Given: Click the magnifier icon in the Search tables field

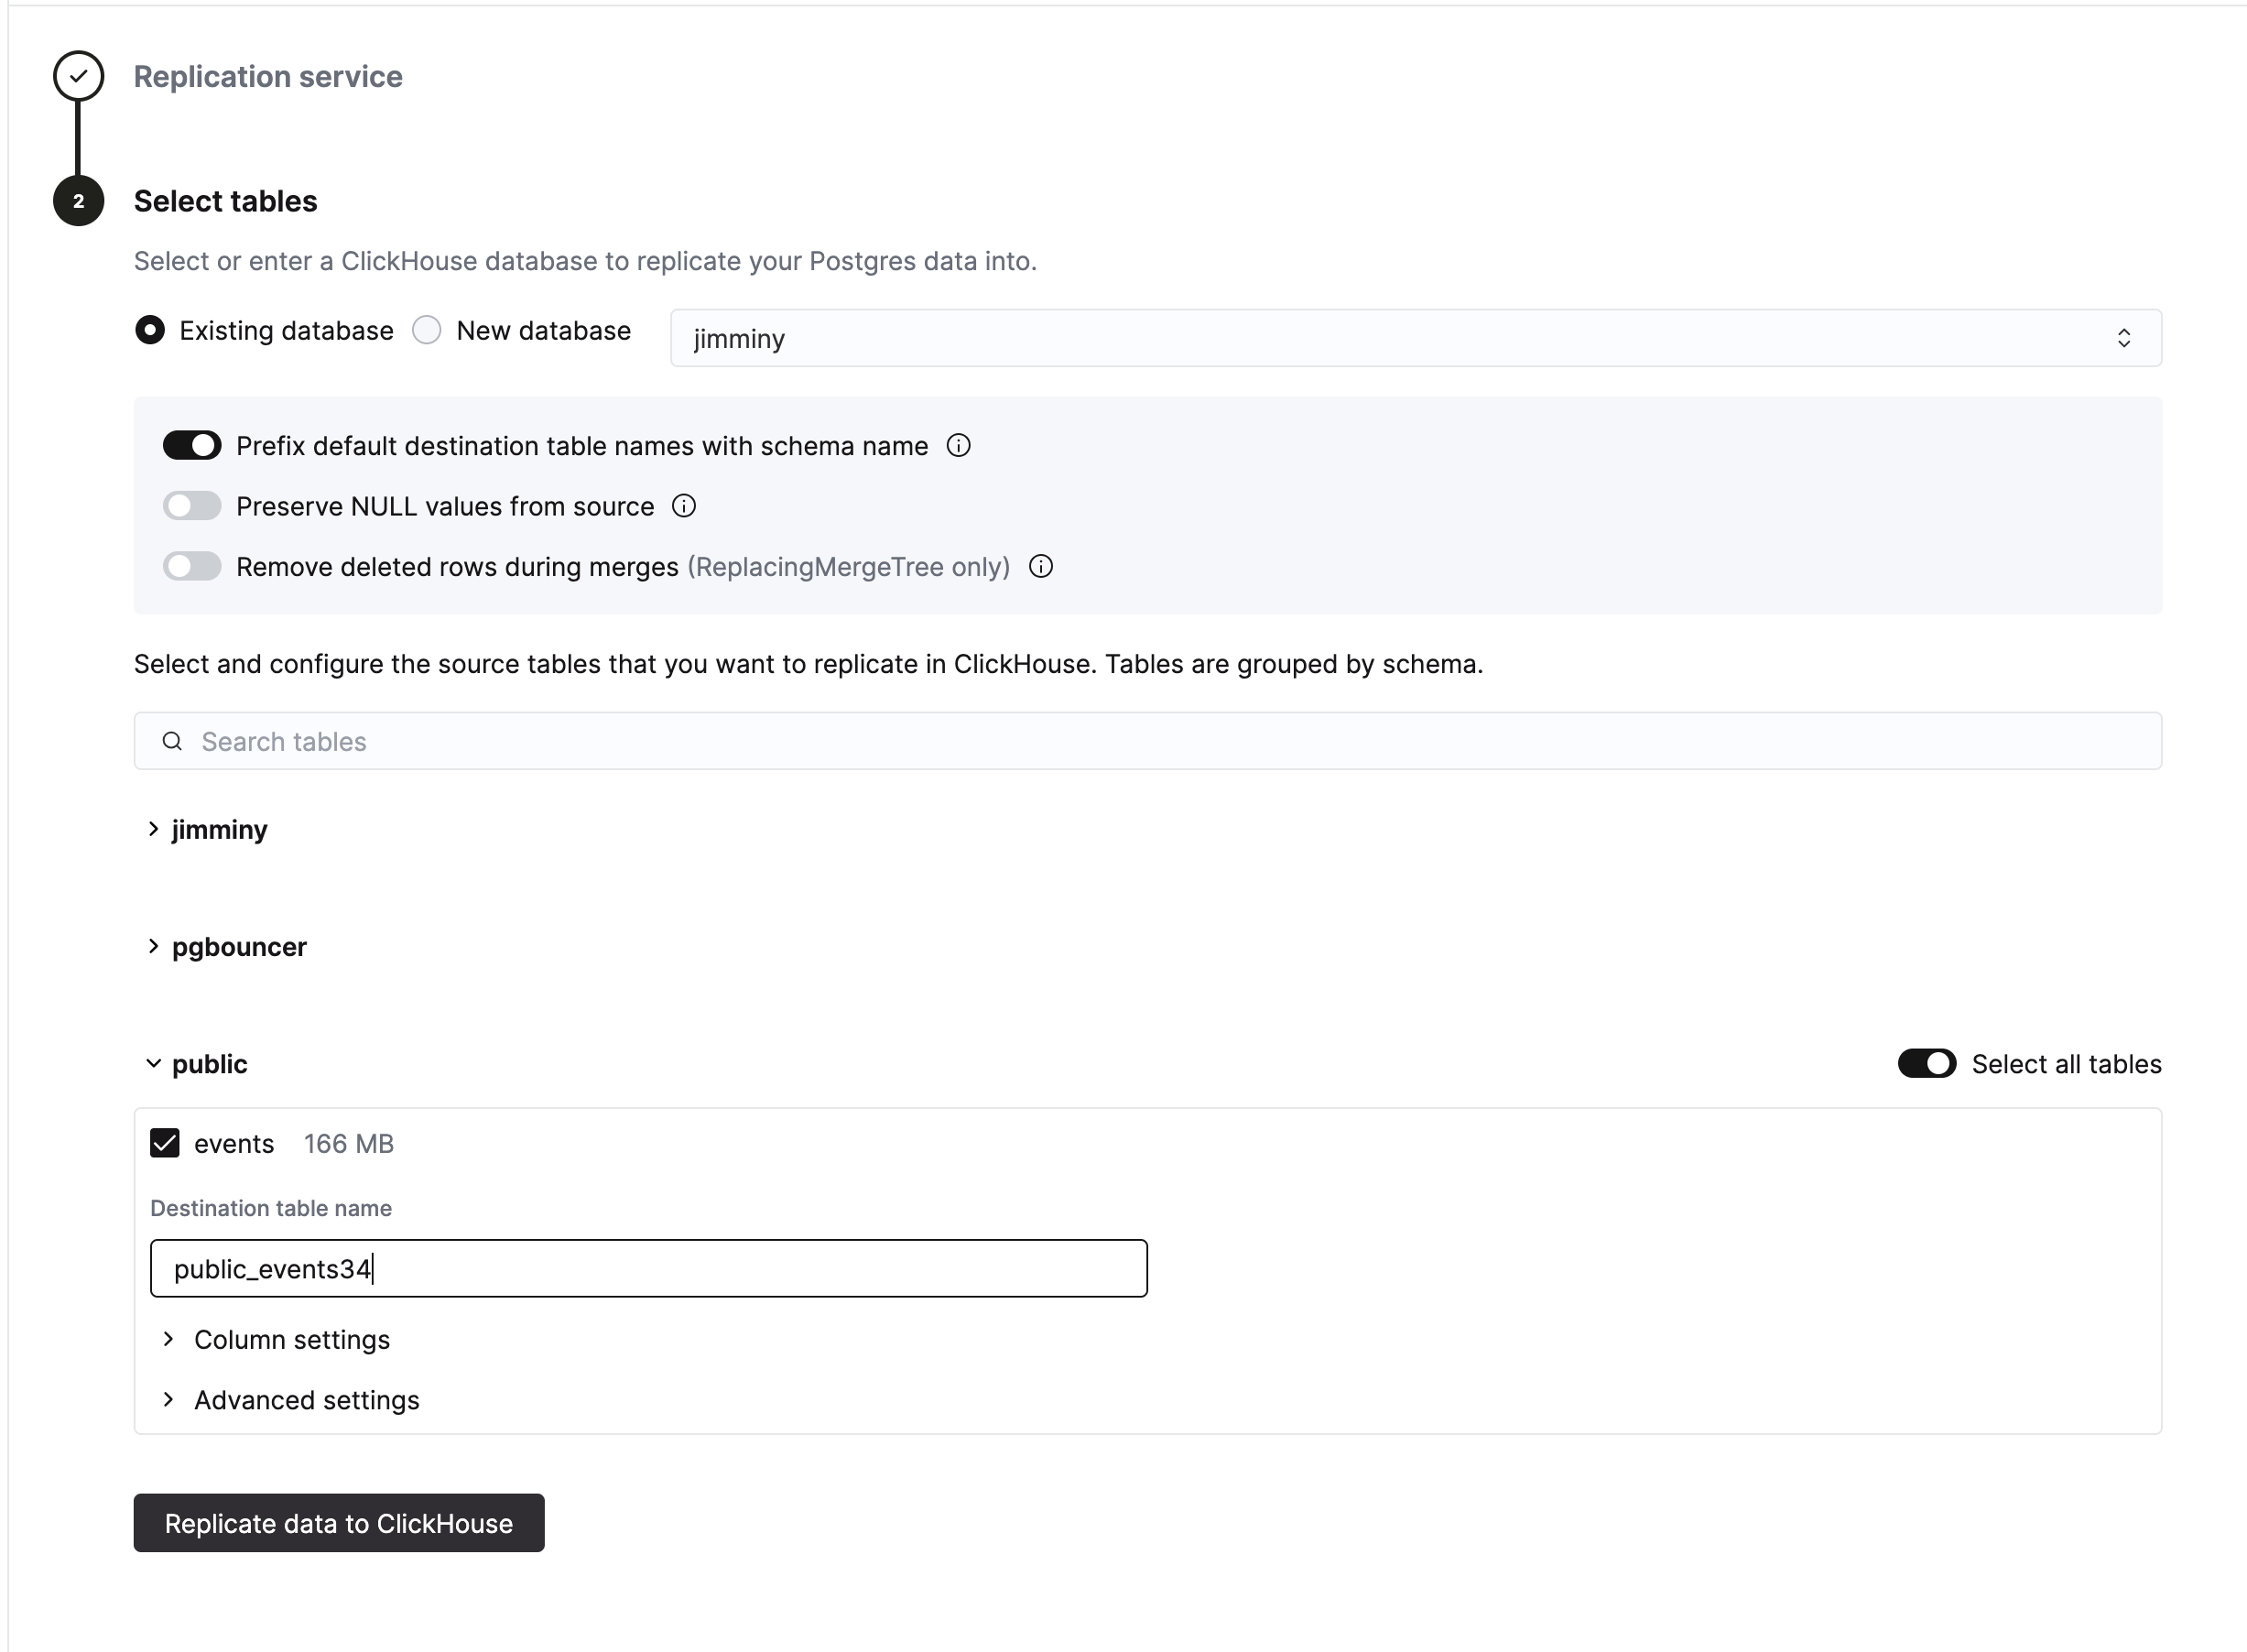Looking at the screenshot, I should 172,741.
